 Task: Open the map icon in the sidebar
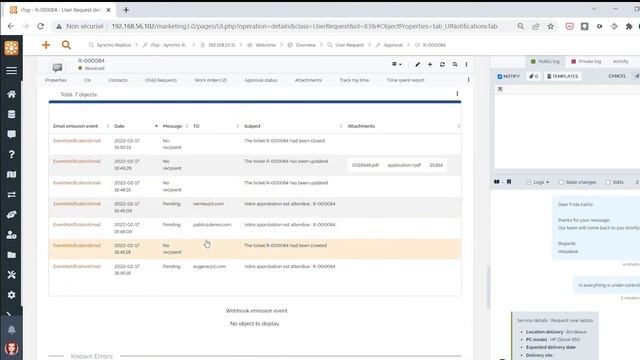(11, 174)
